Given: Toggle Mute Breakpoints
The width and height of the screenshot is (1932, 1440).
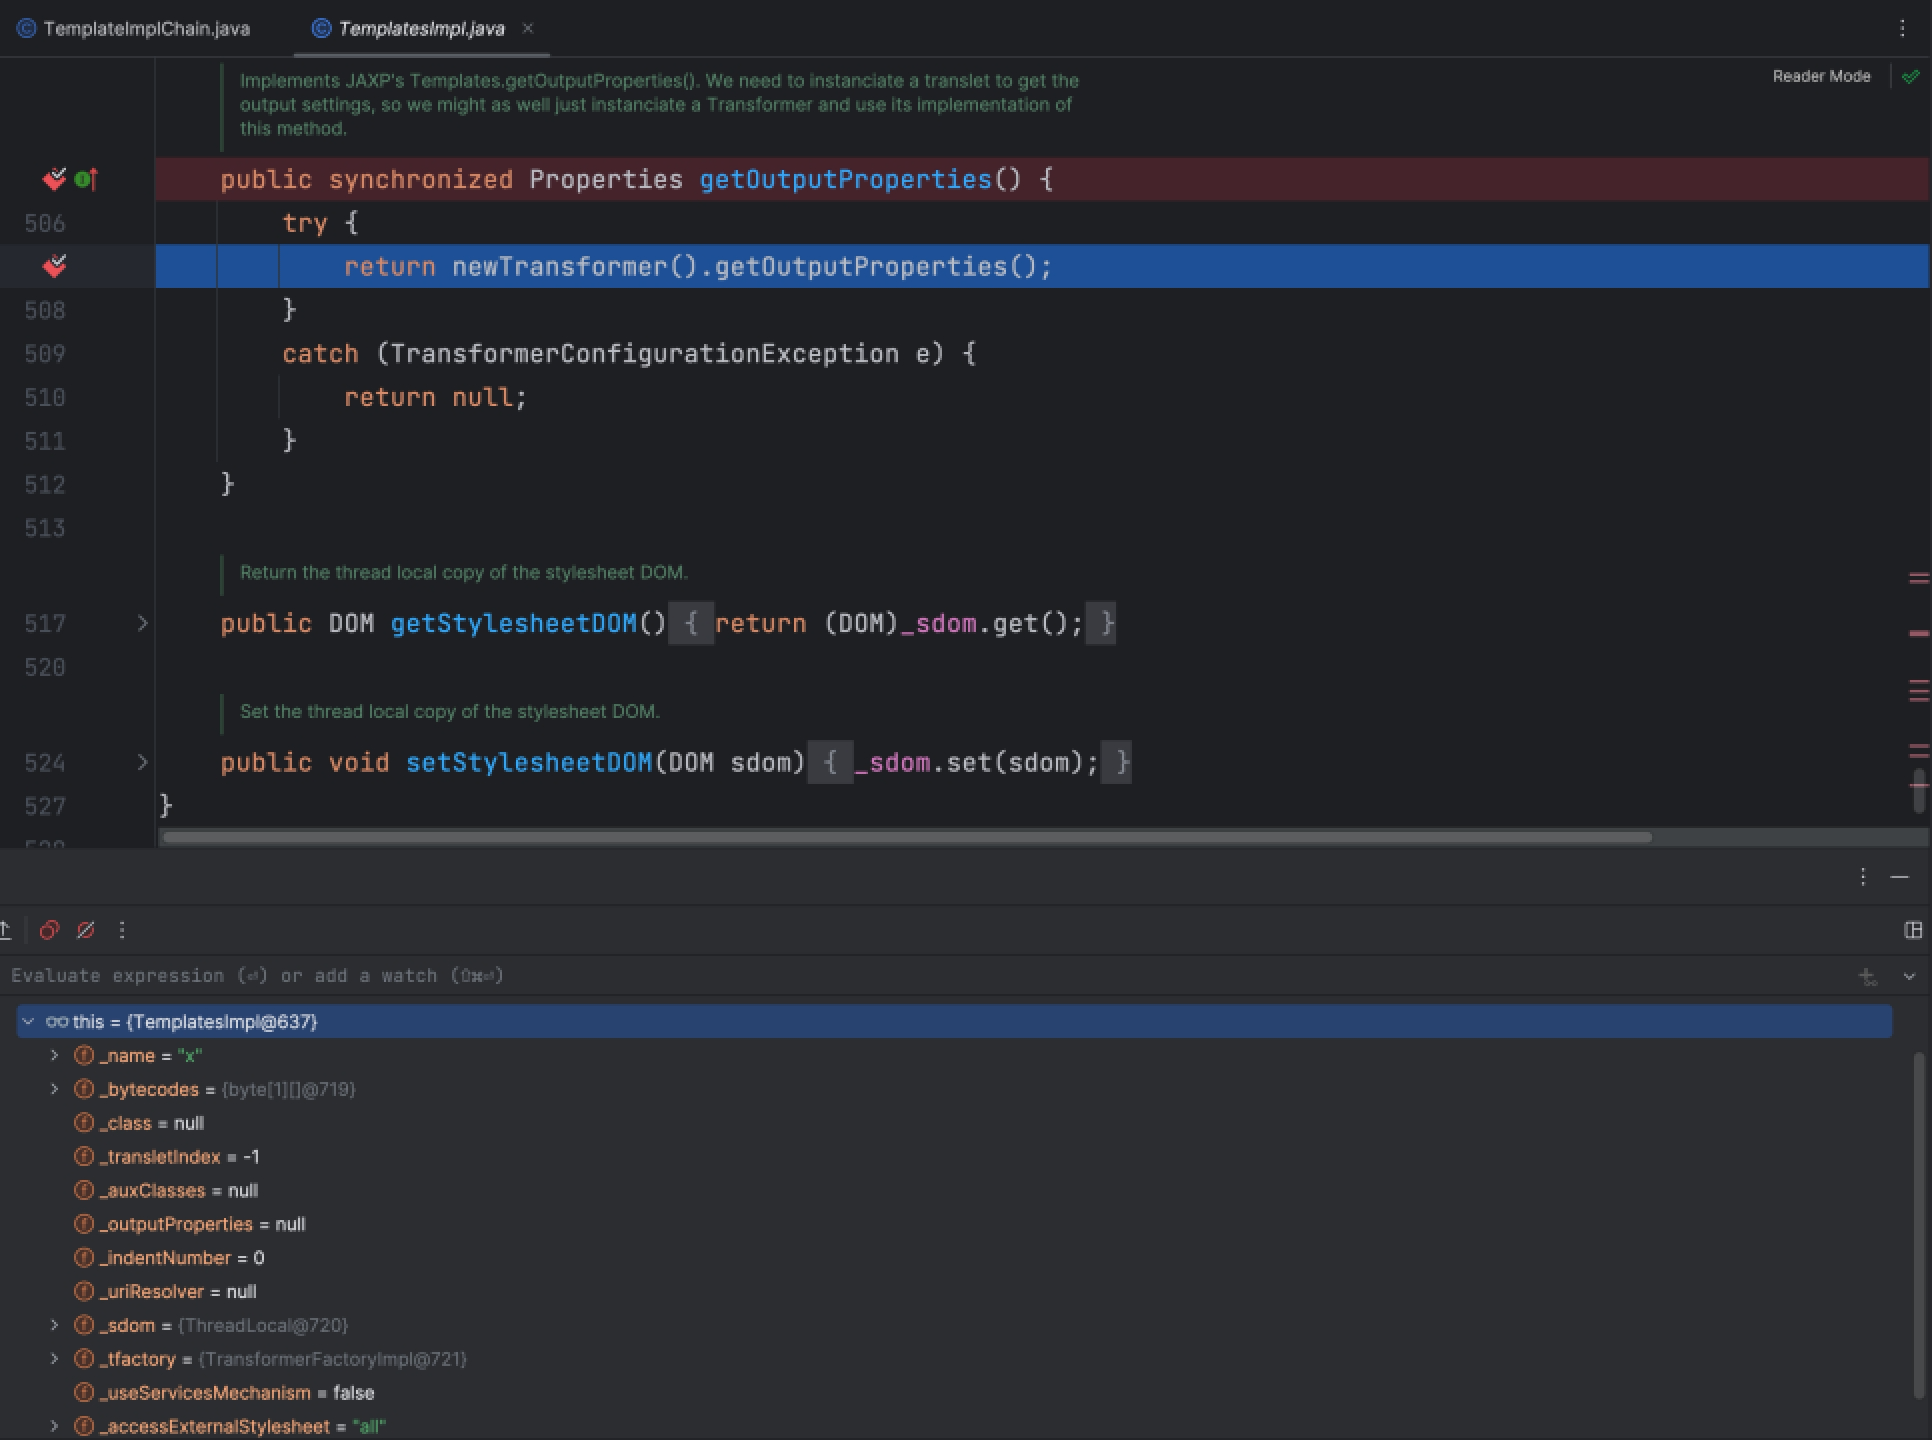Looking at the screenshot, I should pyautogui.click(x=86, y=930).
